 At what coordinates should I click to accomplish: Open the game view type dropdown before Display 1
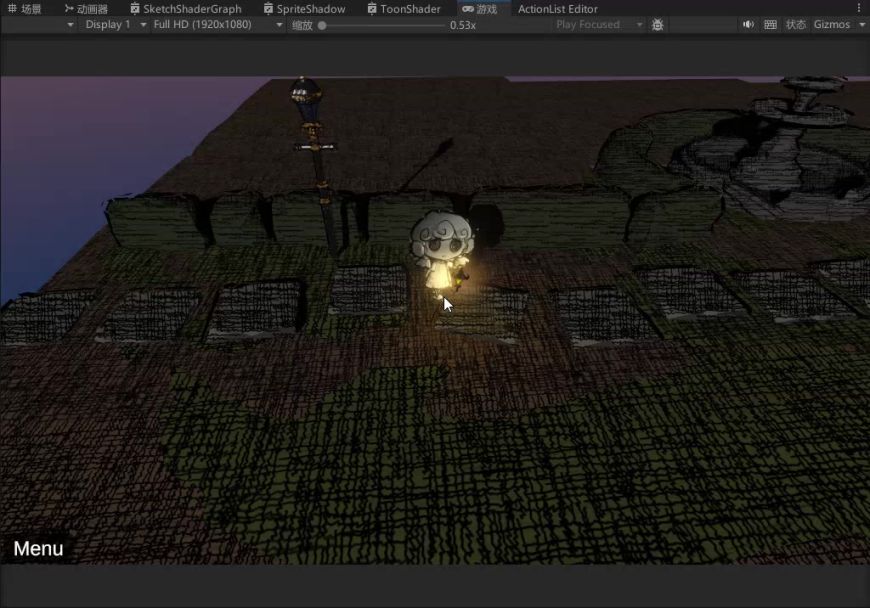[70, 24]
